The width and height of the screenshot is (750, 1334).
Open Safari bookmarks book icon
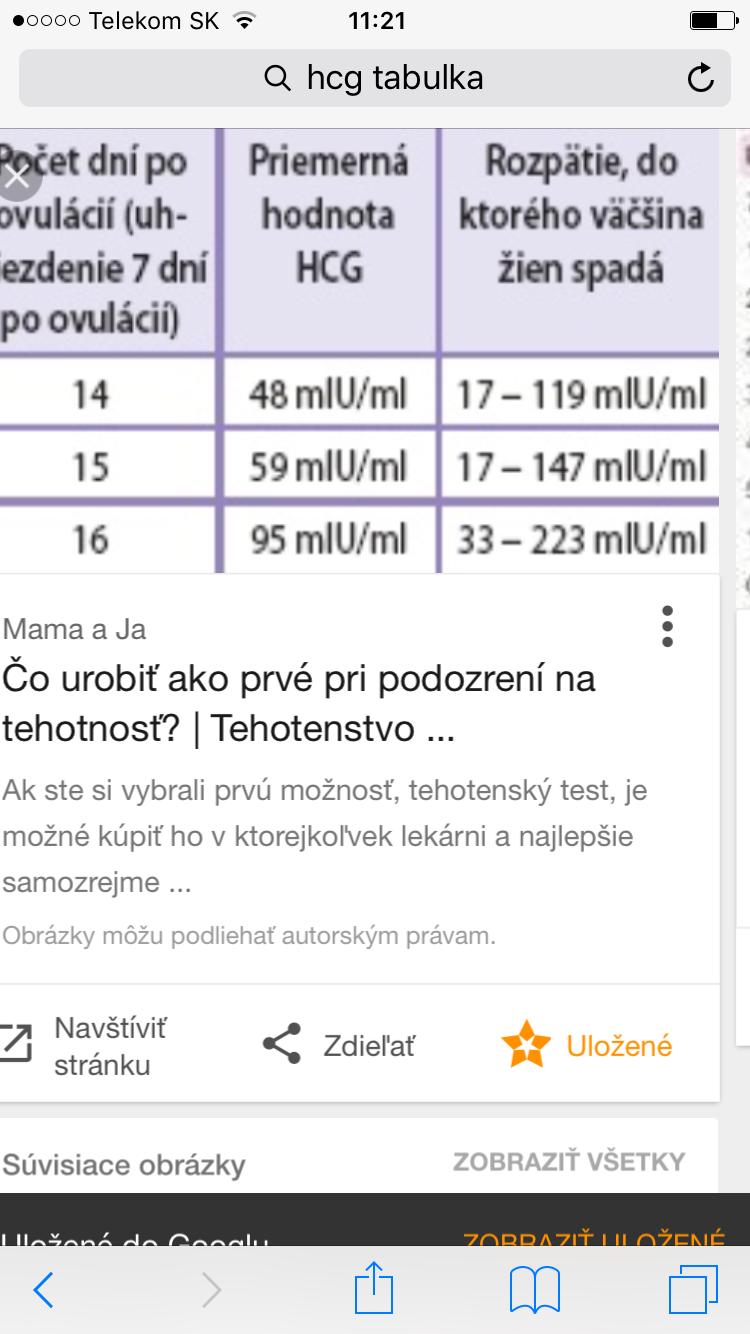coord(535,1290)
